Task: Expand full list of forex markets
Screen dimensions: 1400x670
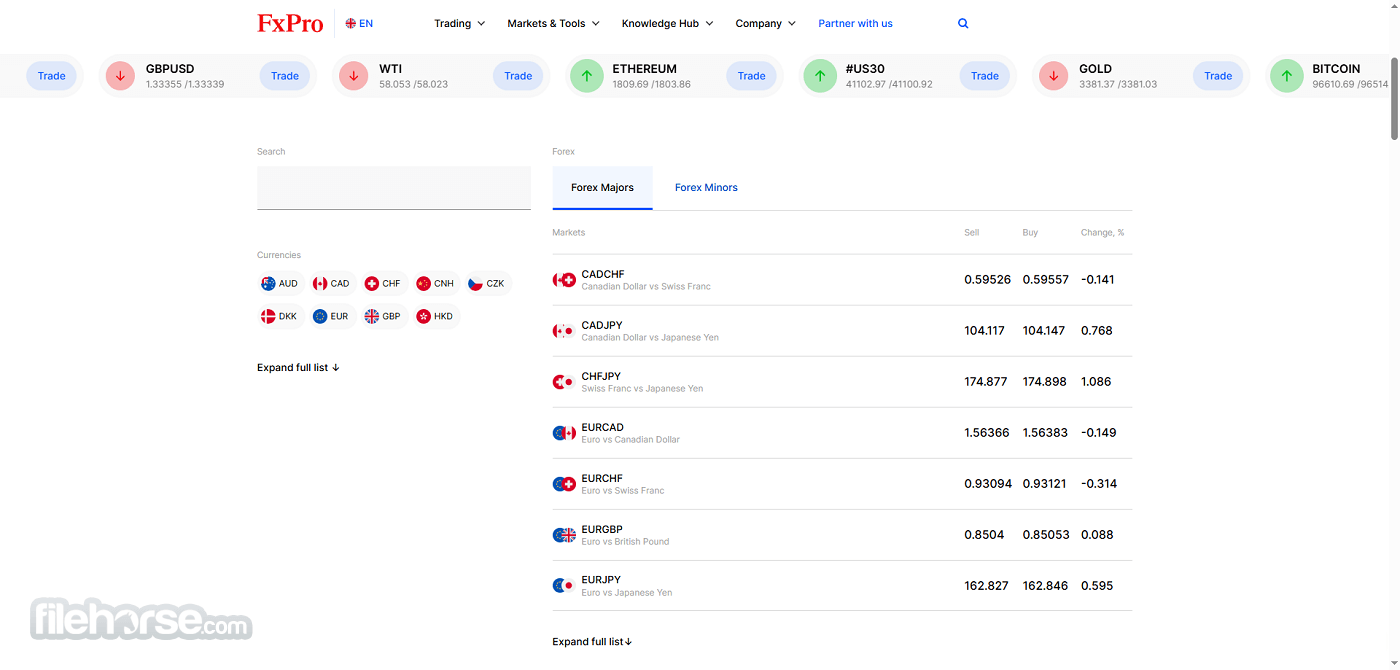Action: pyautogui.click(x=592, y=642)
